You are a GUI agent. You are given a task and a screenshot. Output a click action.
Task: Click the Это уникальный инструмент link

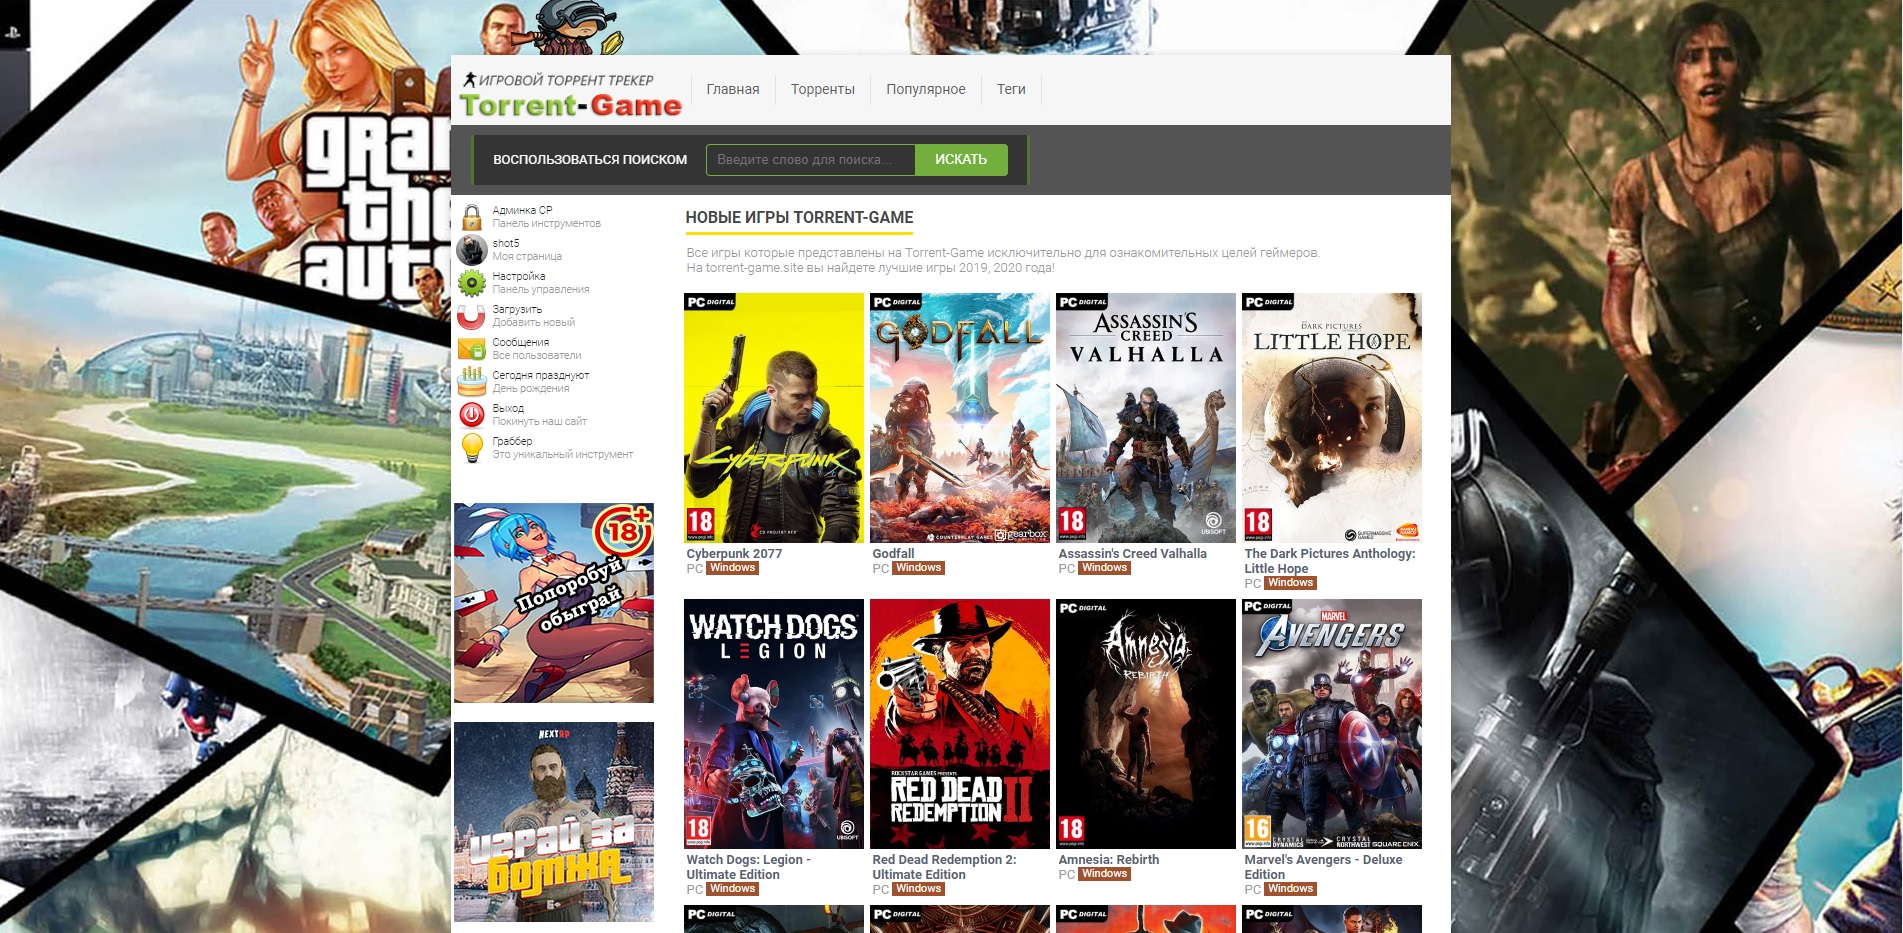pos(563,455)
